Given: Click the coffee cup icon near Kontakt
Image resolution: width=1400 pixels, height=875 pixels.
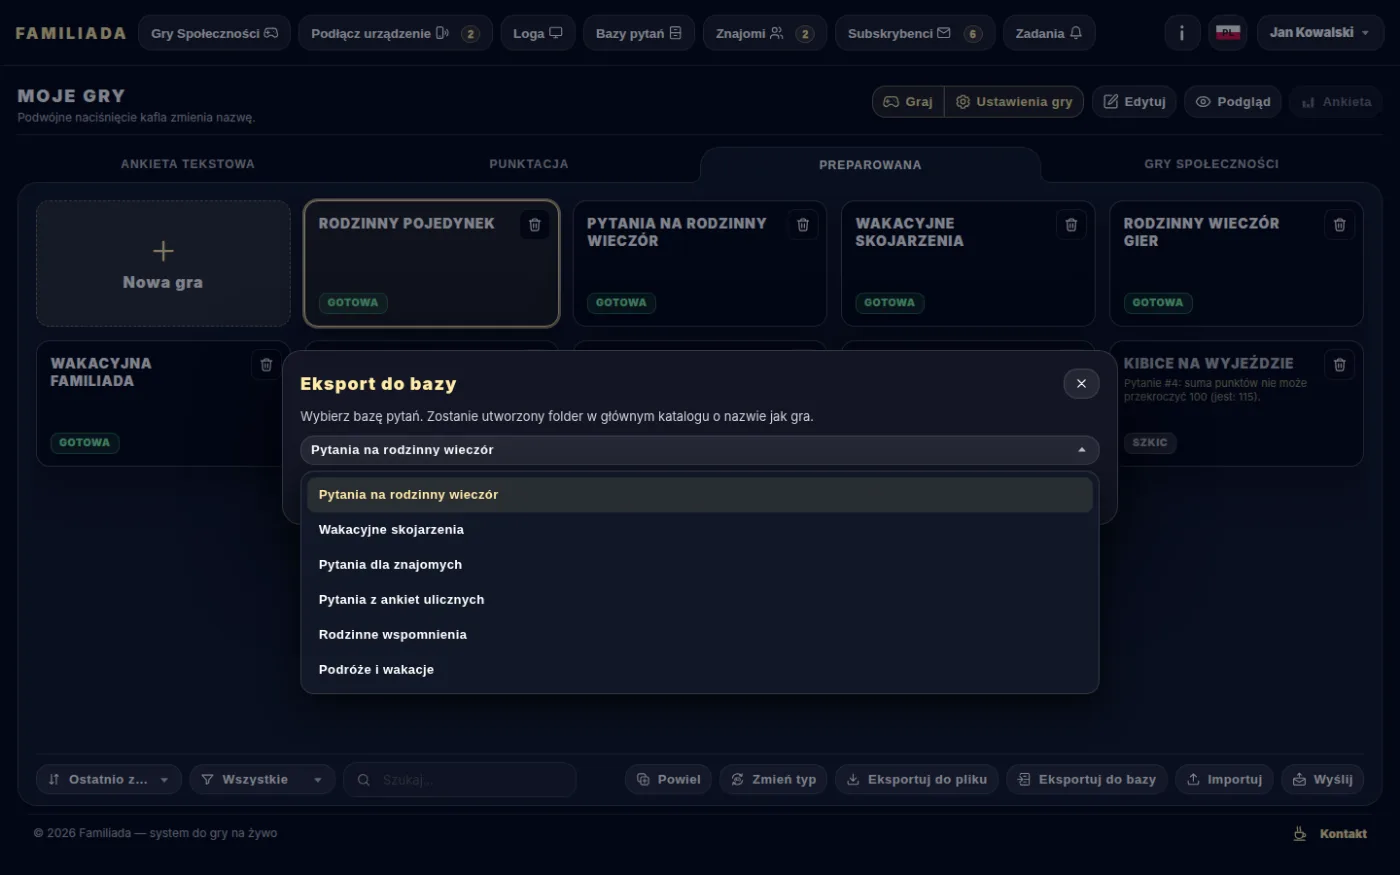Looking at the screenshot, I should [1299, 833].
